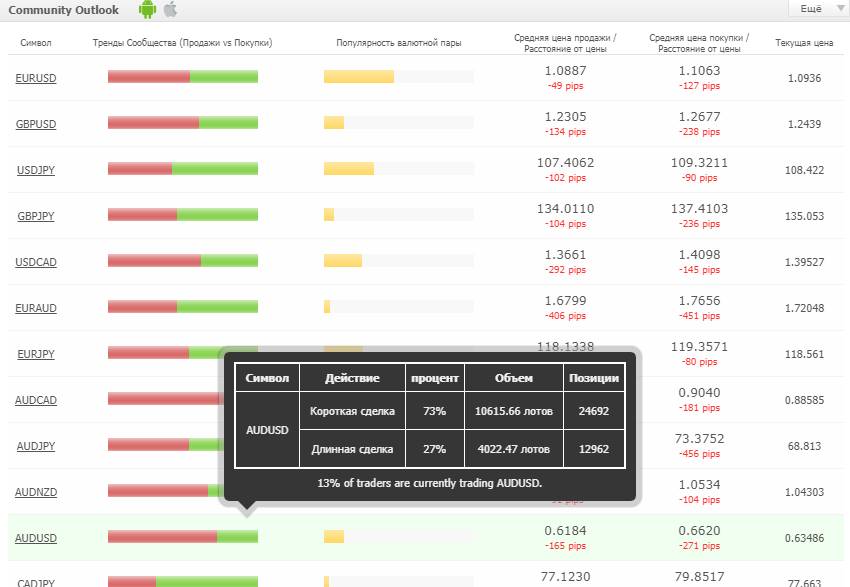This screenshot has height=587, width=850.
Task: Click the Android app icon
Action: [148, 10]
